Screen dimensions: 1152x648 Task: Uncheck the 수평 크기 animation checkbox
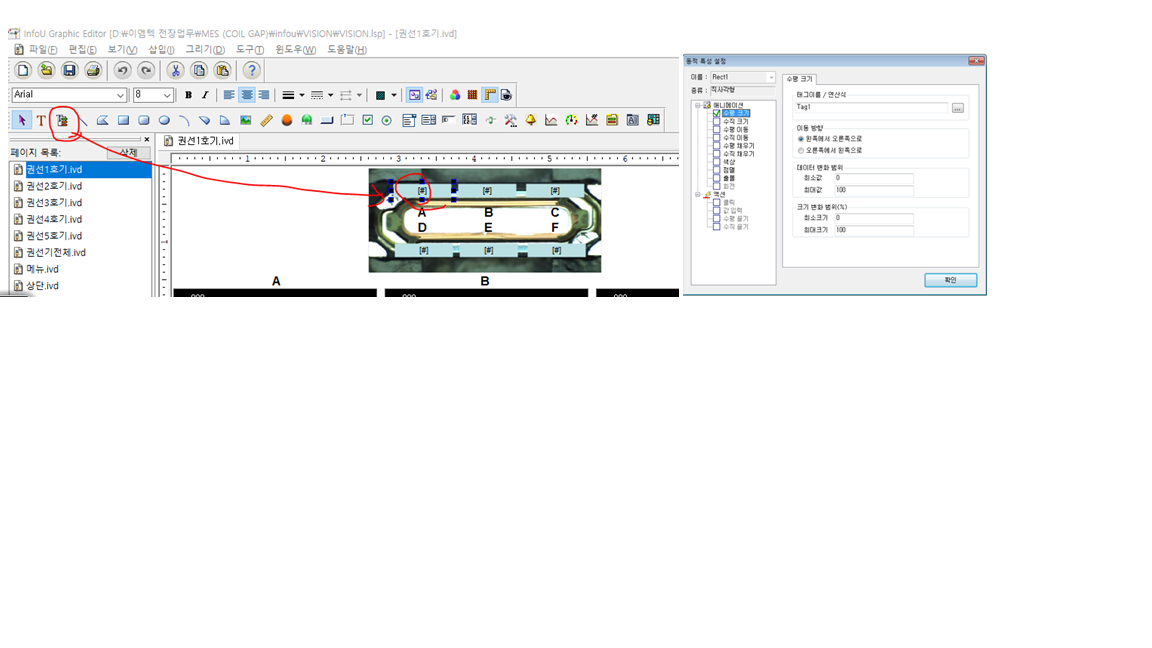[717, 114]
